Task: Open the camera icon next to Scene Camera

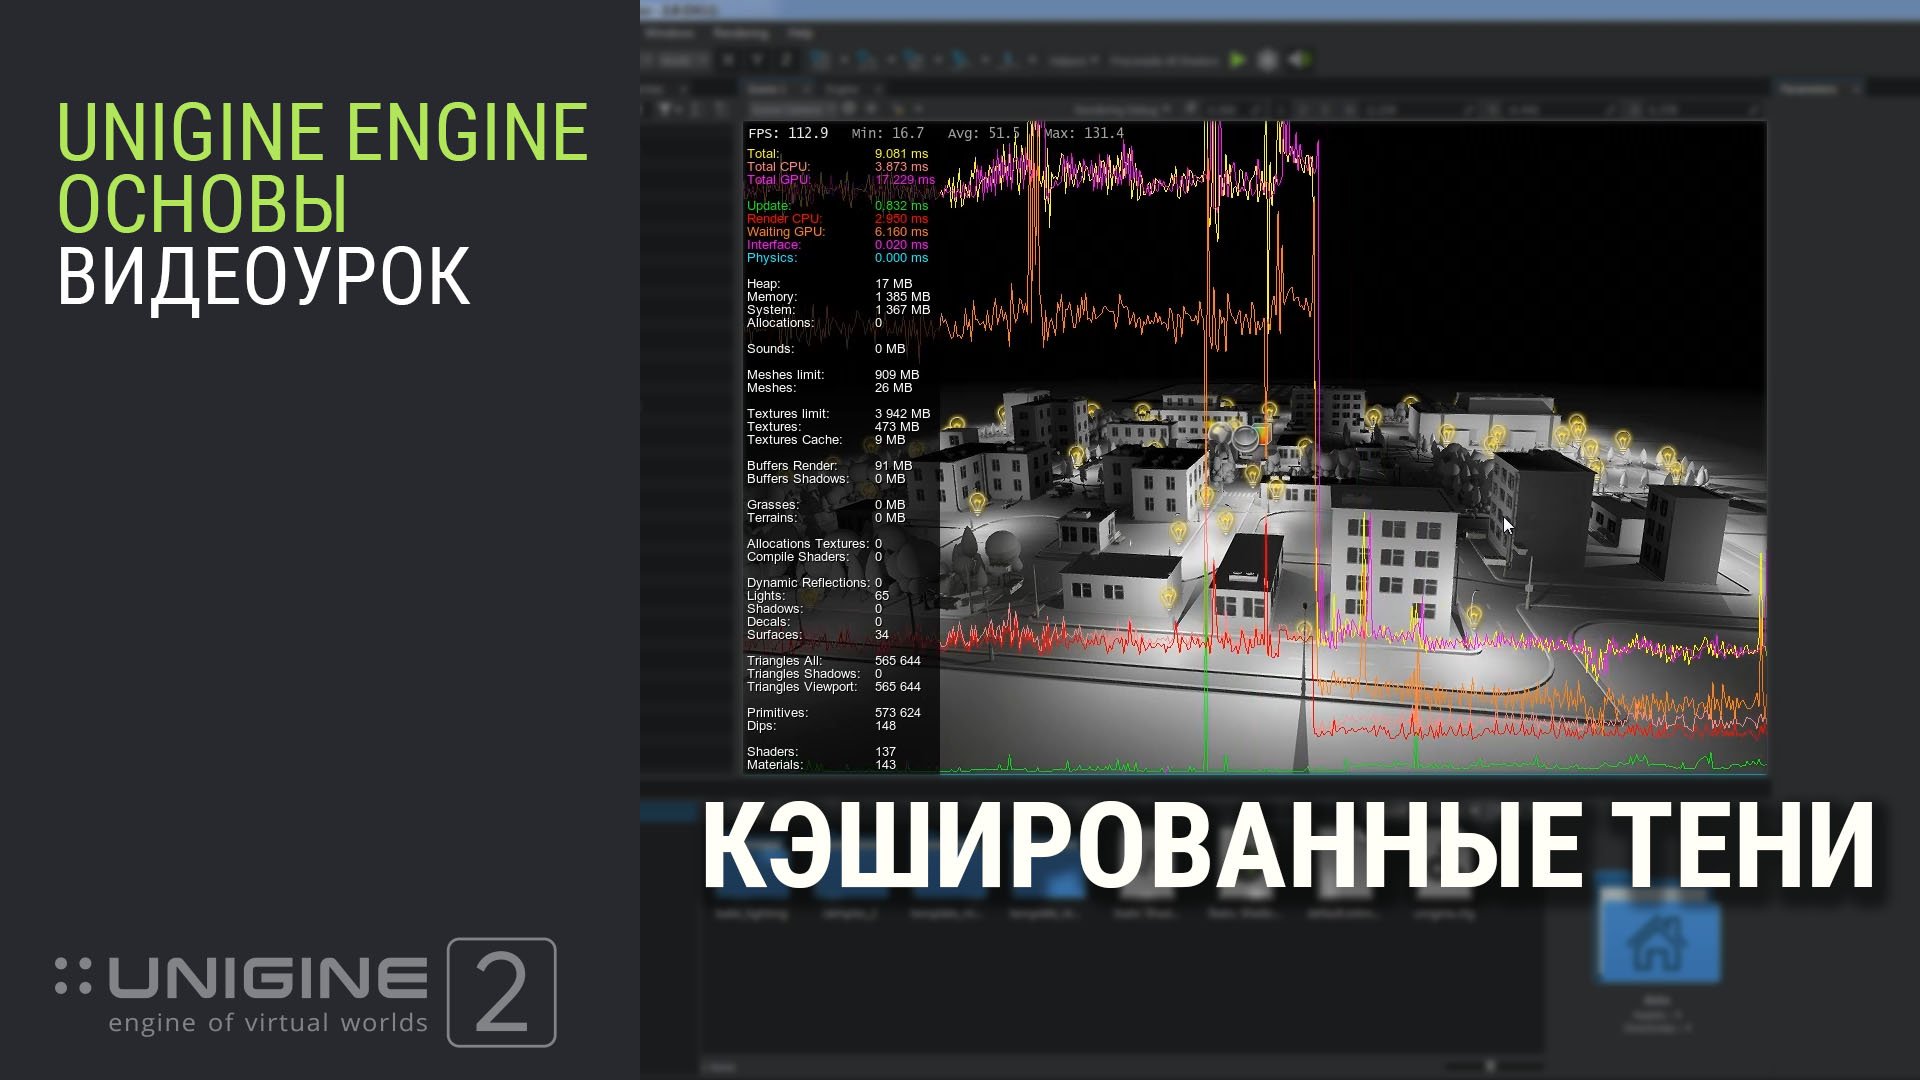Action: click(847, 108)
